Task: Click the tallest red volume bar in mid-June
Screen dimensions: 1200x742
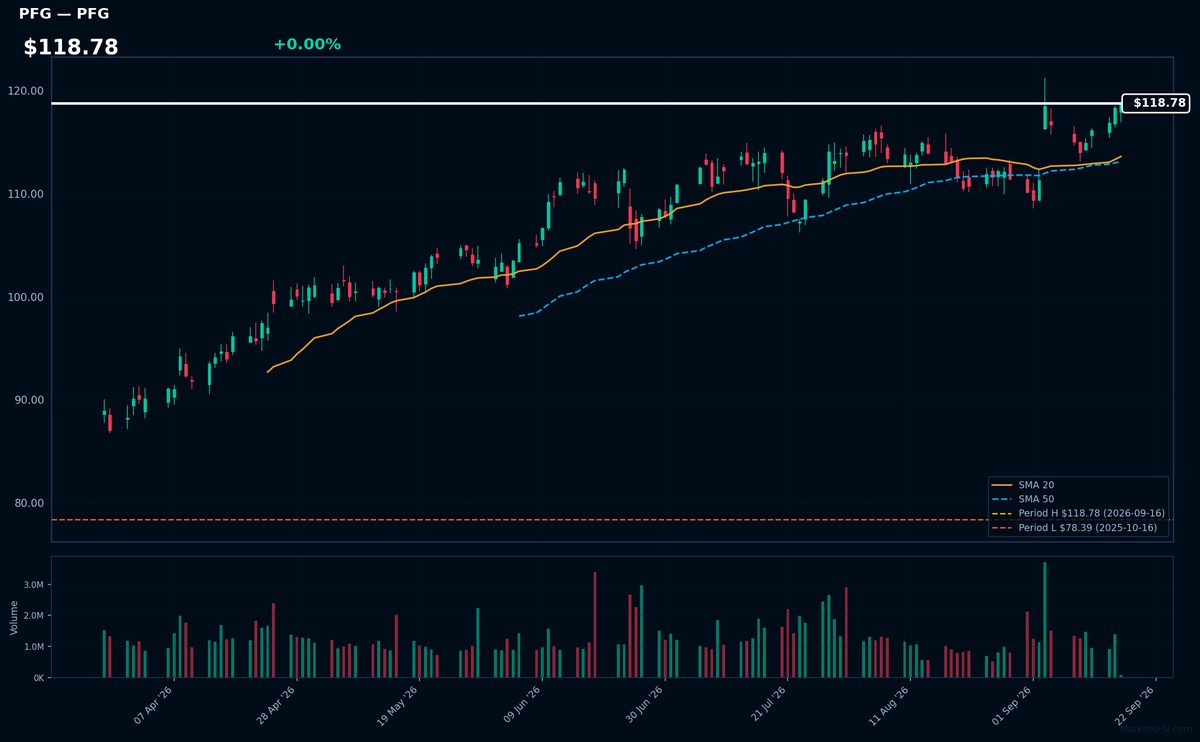Action: pyautogui.click(x=595, y=625)
